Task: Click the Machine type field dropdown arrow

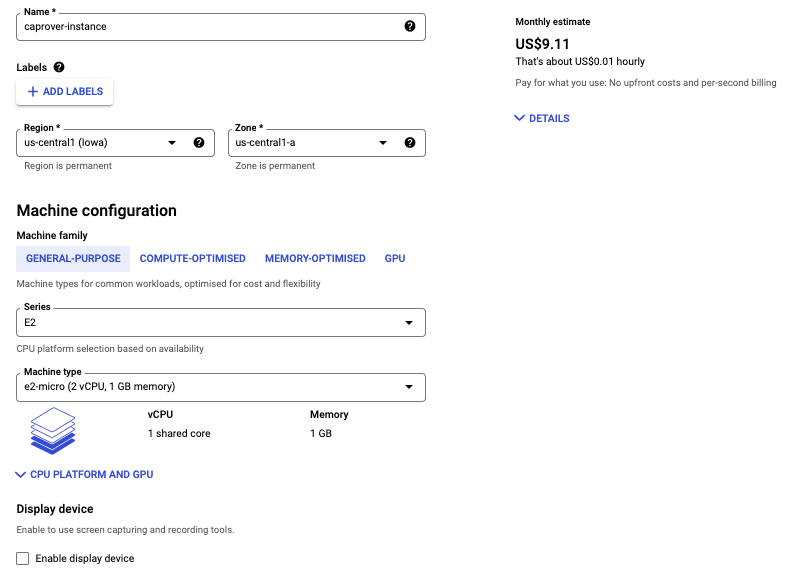Action: point(410,387)
